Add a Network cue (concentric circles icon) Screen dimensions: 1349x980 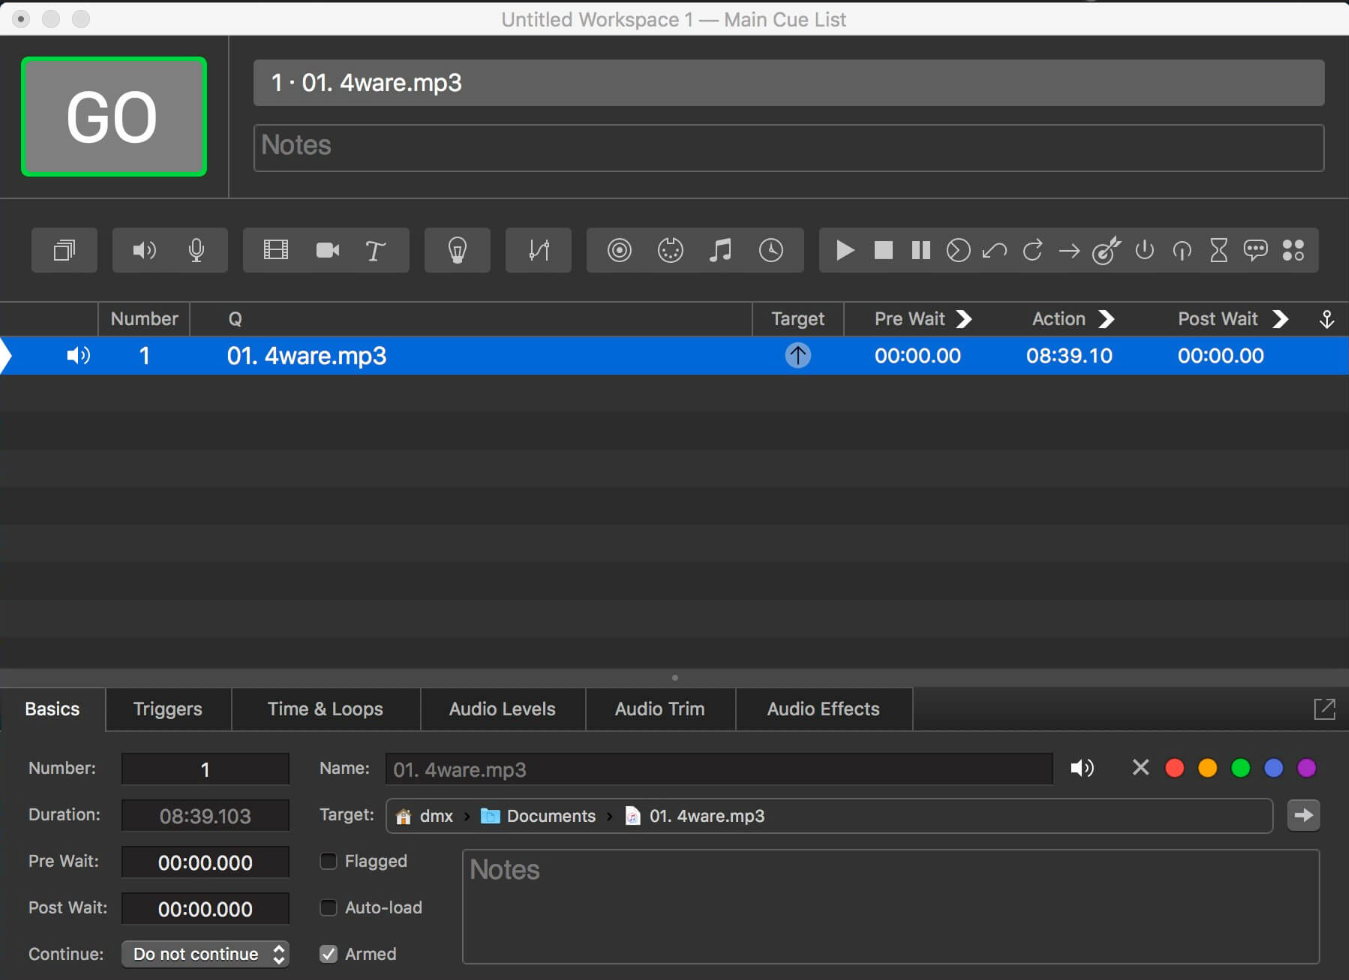619,250
